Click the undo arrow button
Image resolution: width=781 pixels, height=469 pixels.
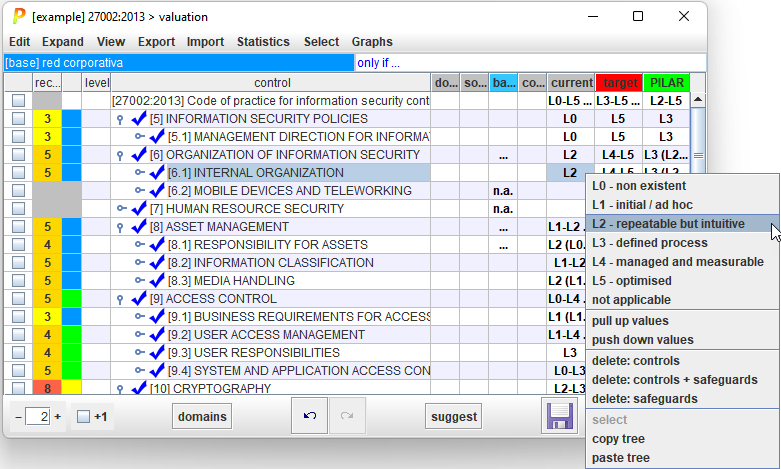pyautogui.click(x=309, y=416)
